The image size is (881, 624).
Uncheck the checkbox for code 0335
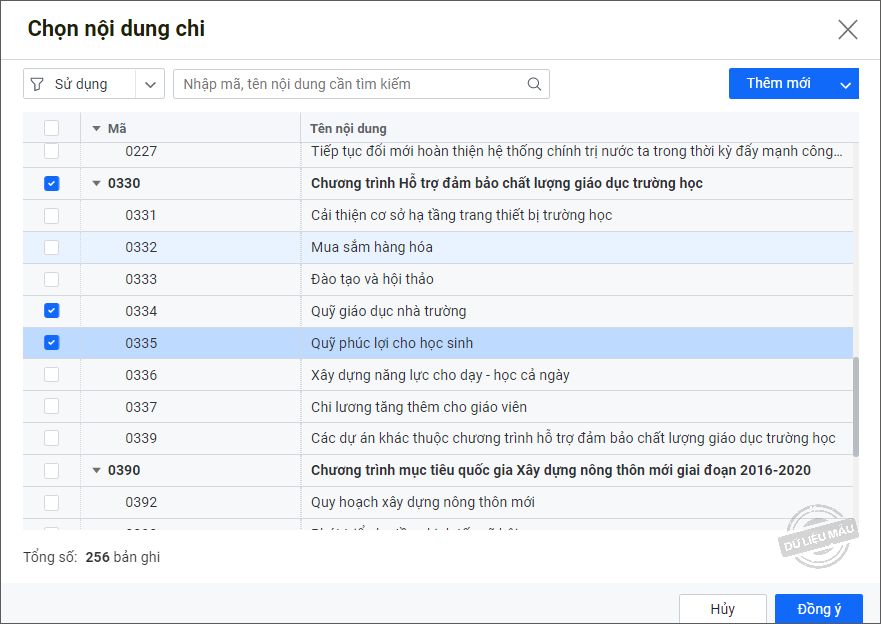click(x=52, y=343)
